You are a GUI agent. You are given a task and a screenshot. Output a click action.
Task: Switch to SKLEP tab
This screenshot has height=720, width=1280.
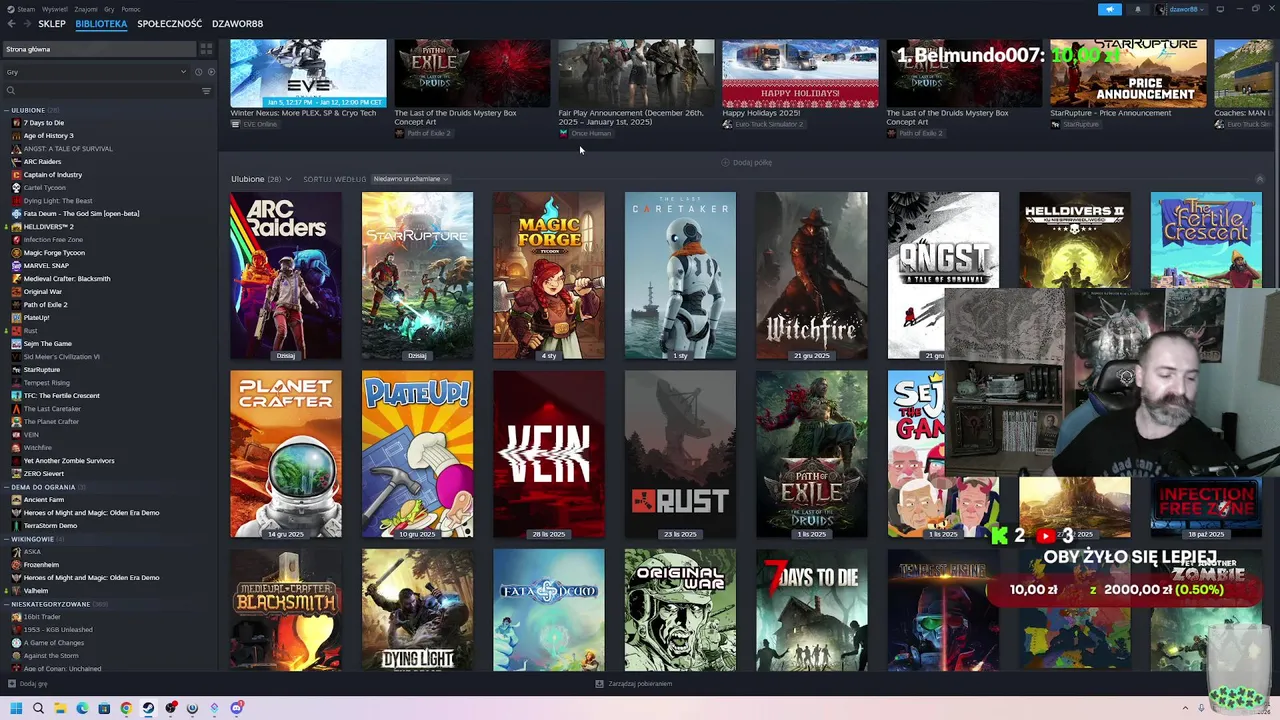(52, 24)
